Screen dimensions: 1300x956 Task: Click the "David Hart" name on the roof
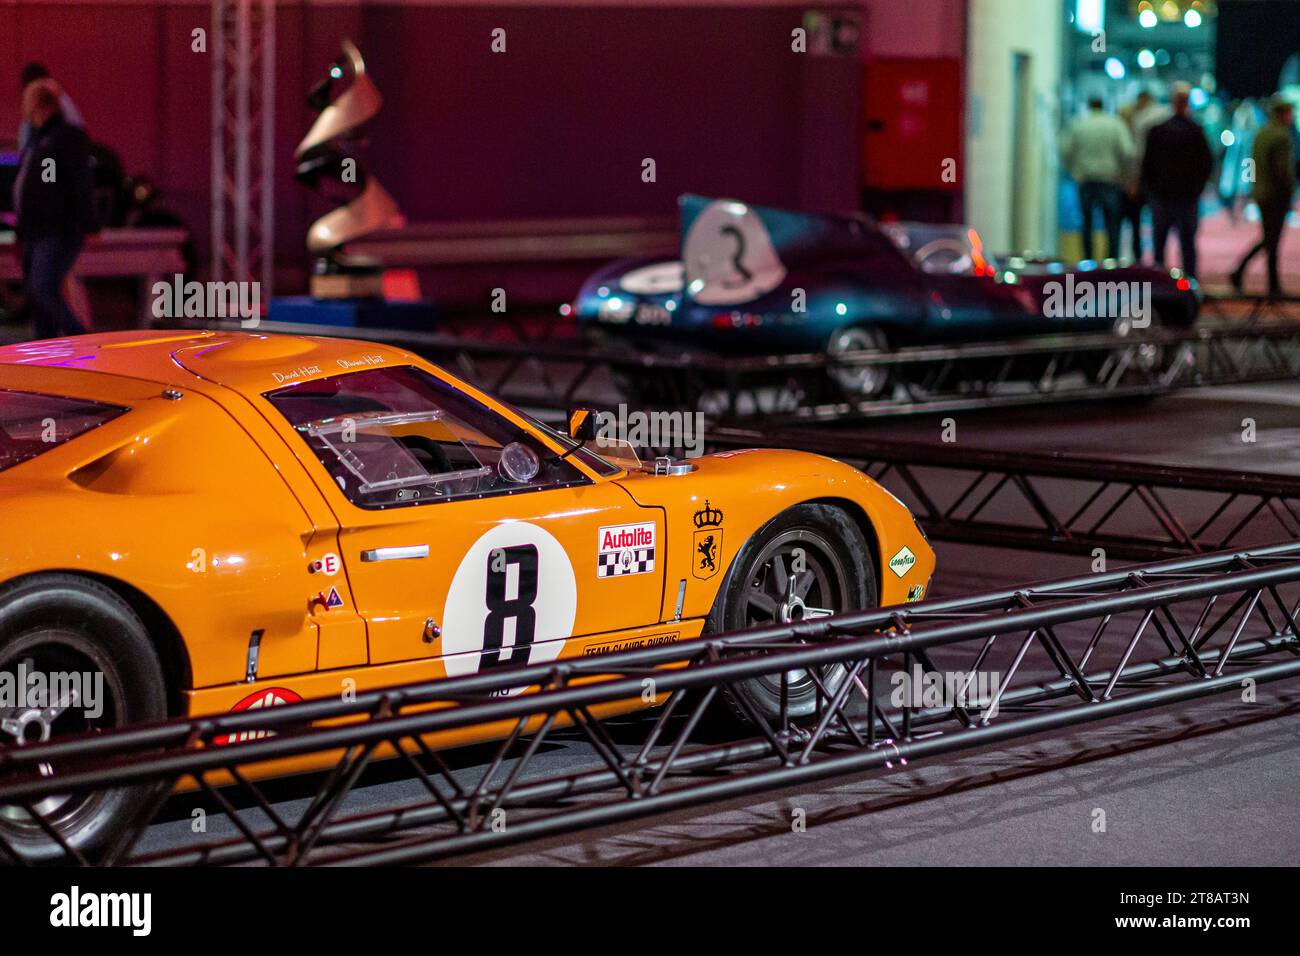point(297,373)
